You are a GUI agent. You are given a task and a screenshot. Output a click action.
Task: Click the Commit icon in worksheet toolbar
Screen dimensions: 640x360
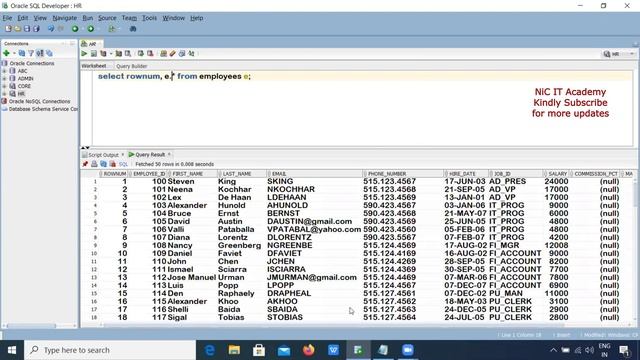pyautogui.click(x=140, y=53)
